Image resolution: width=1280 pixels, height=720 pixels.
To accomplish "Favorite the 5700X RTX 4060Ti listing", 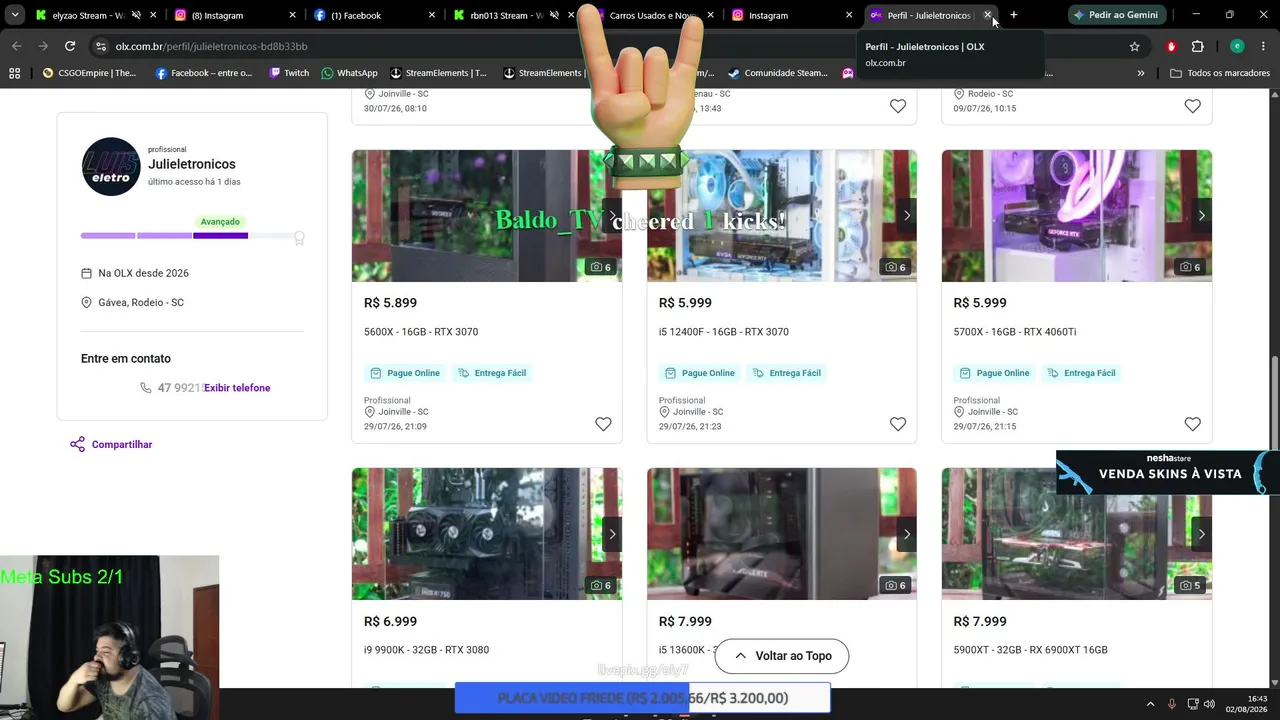I will click(1192, 424).
